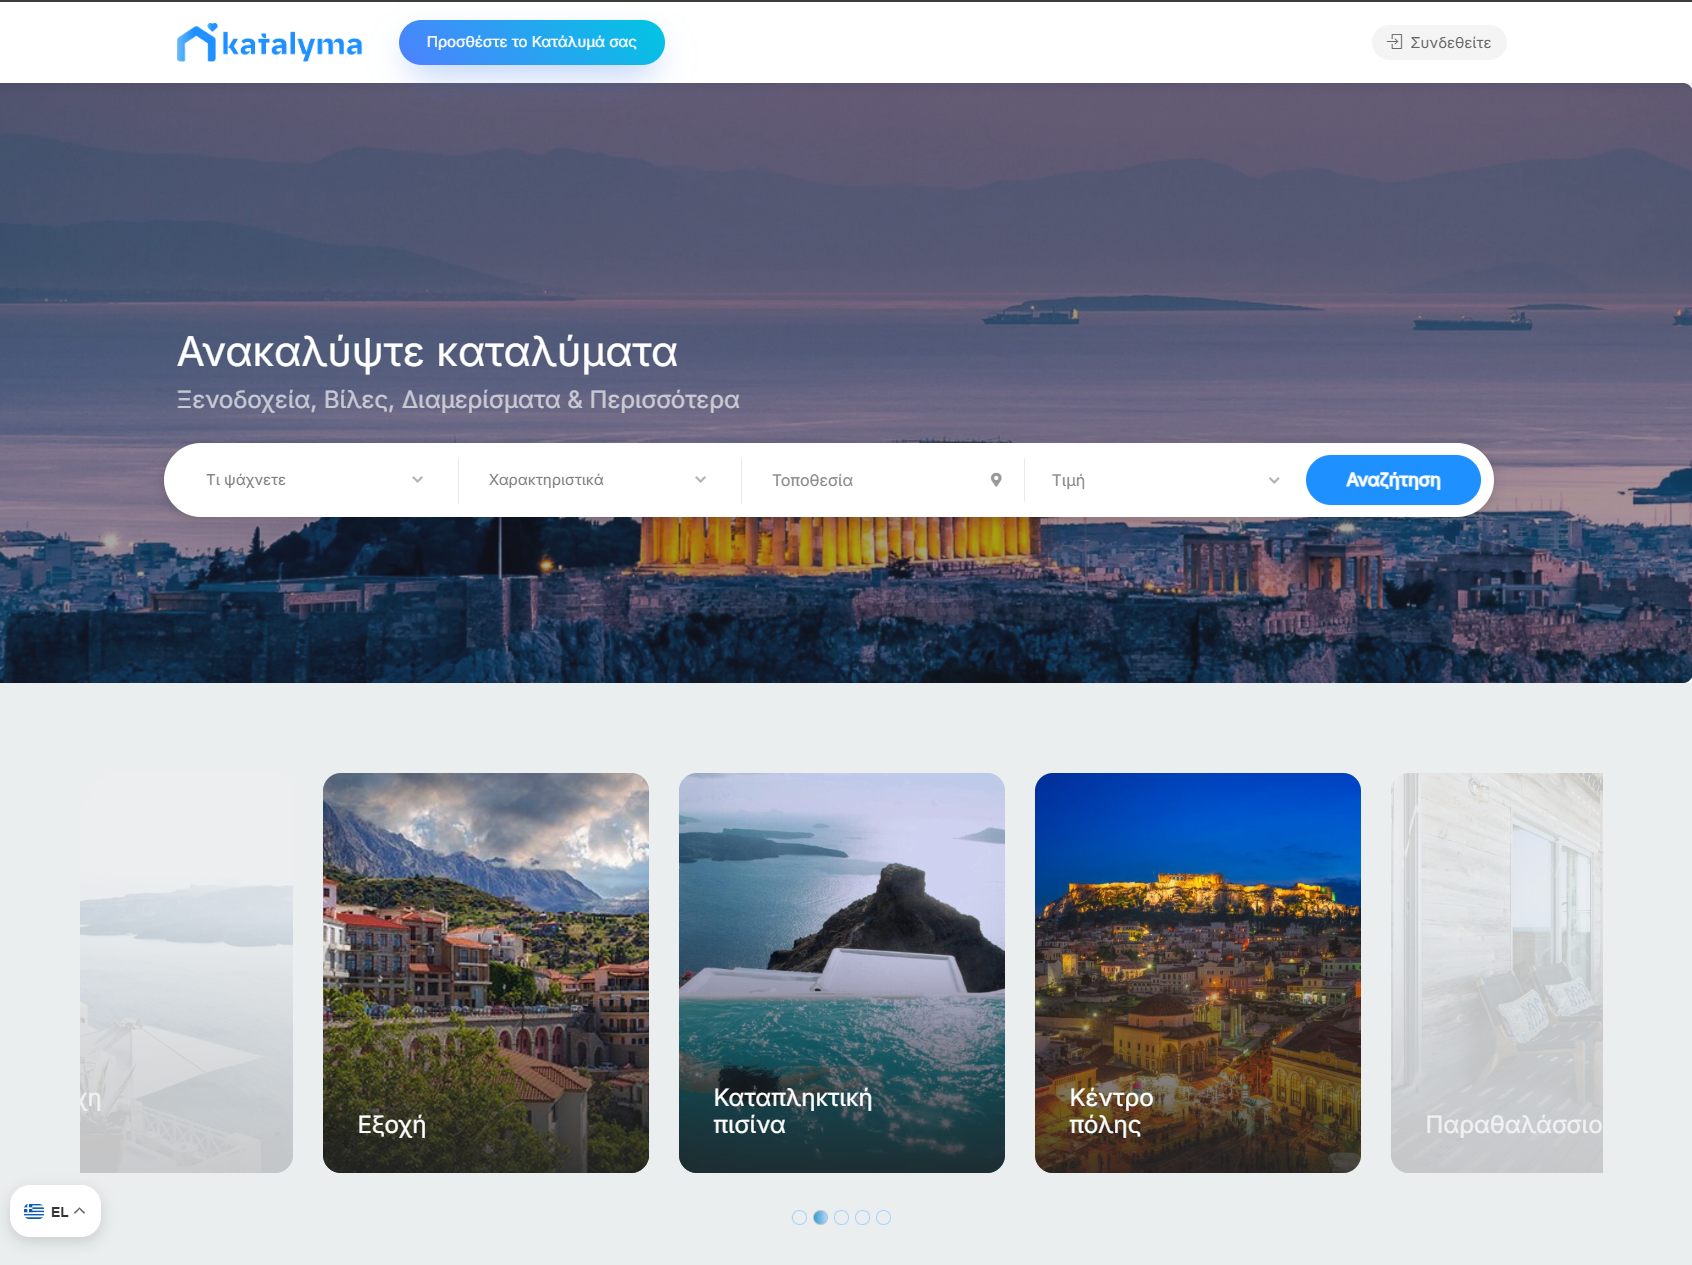The image size is (1692, 1265).
Task: Click the Προσθέστε το Κατάλυμά σας button
Action: point(531,42)
